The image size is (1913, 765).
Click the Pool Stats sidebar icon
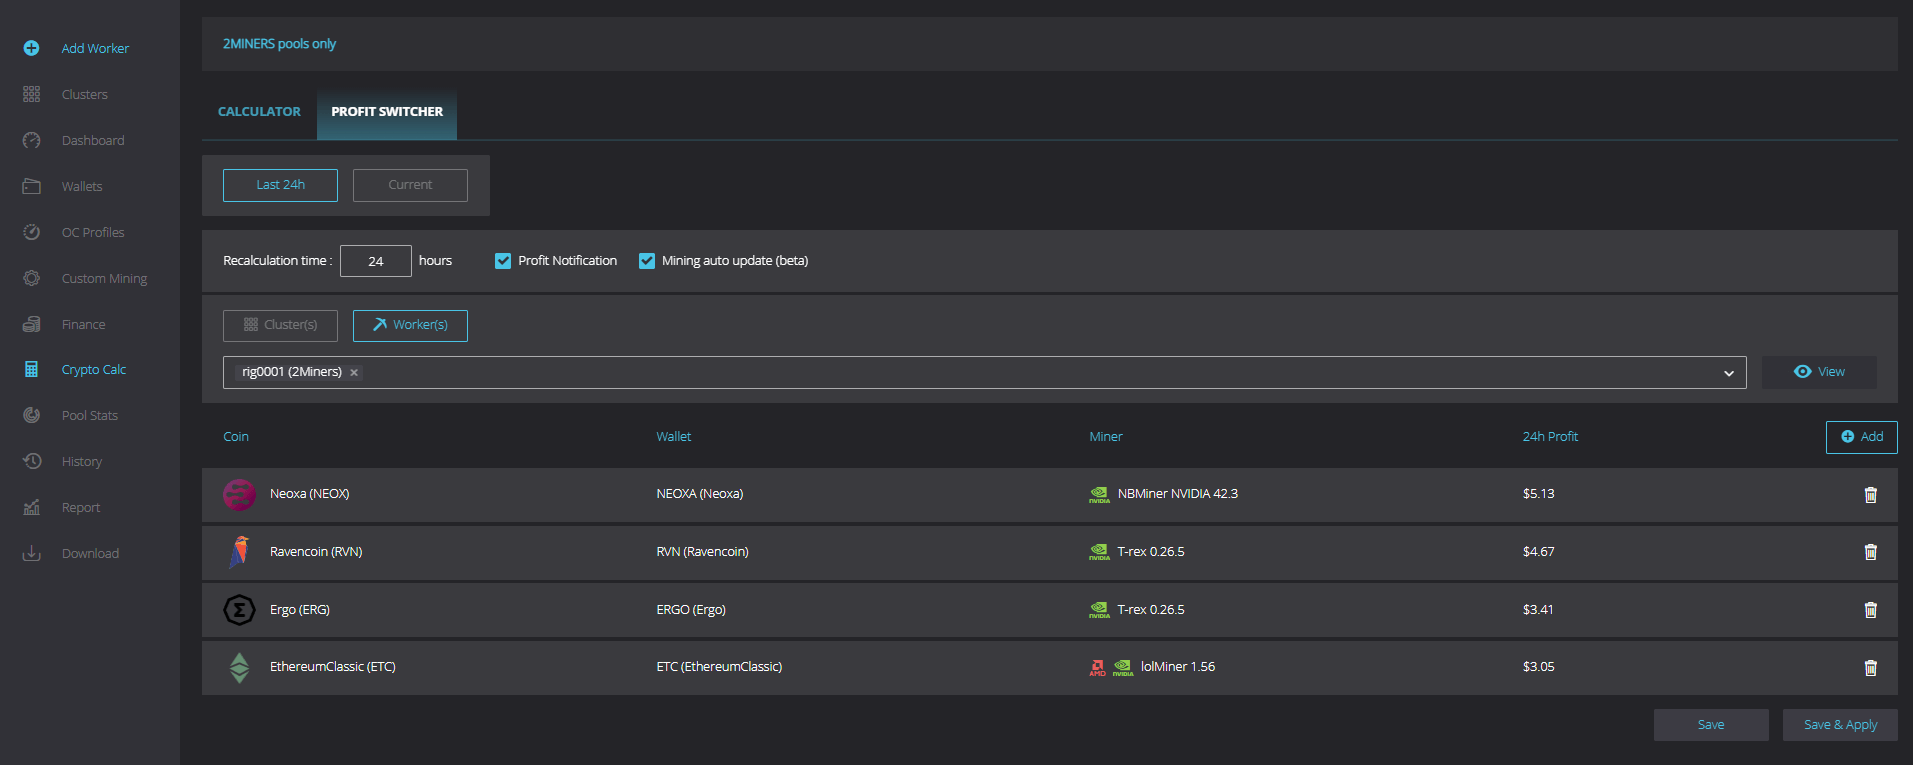pos(31,415)
